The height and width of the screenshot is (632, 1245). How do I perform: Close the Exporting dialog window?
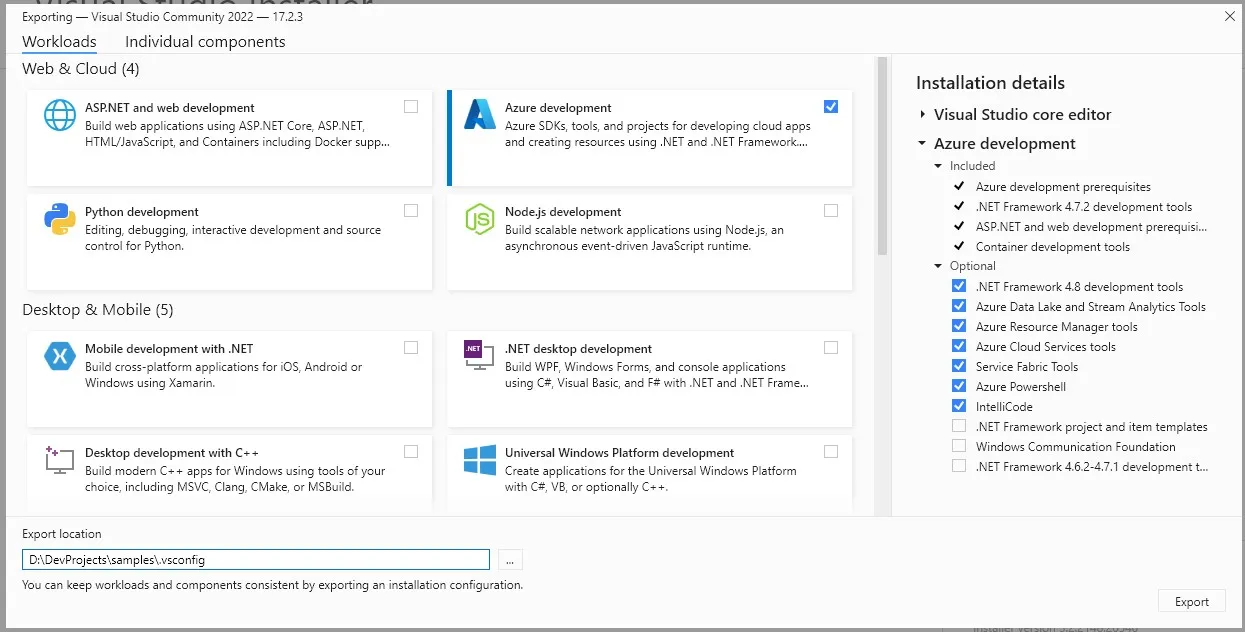(x=1229, y=15)
